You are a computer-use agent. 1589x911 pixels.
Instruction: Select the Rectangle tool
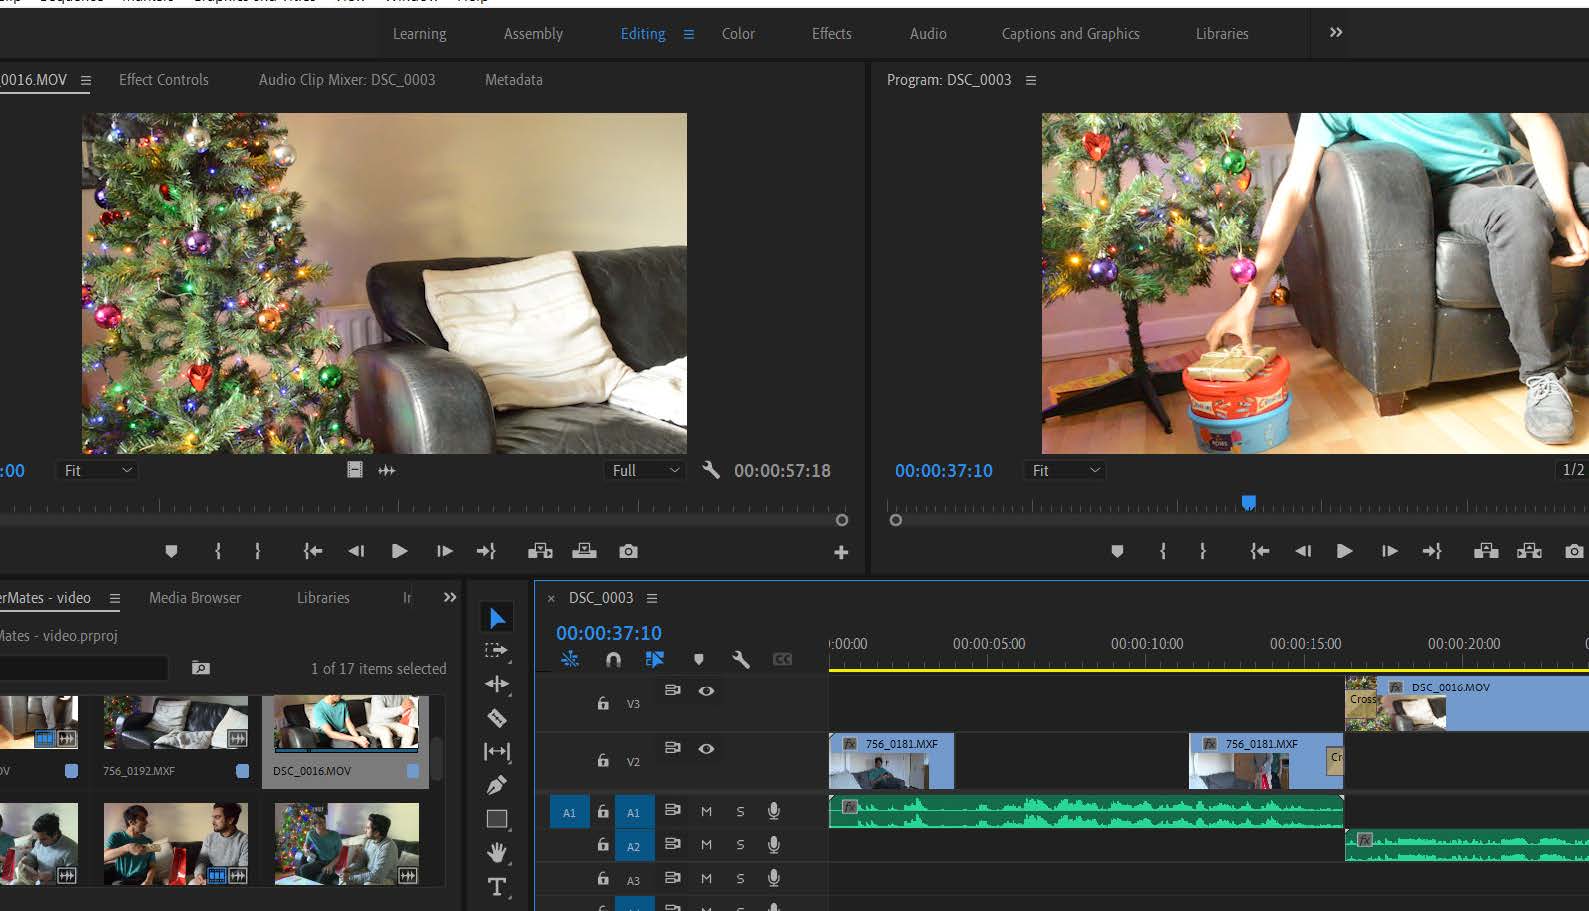coord(497,819)
